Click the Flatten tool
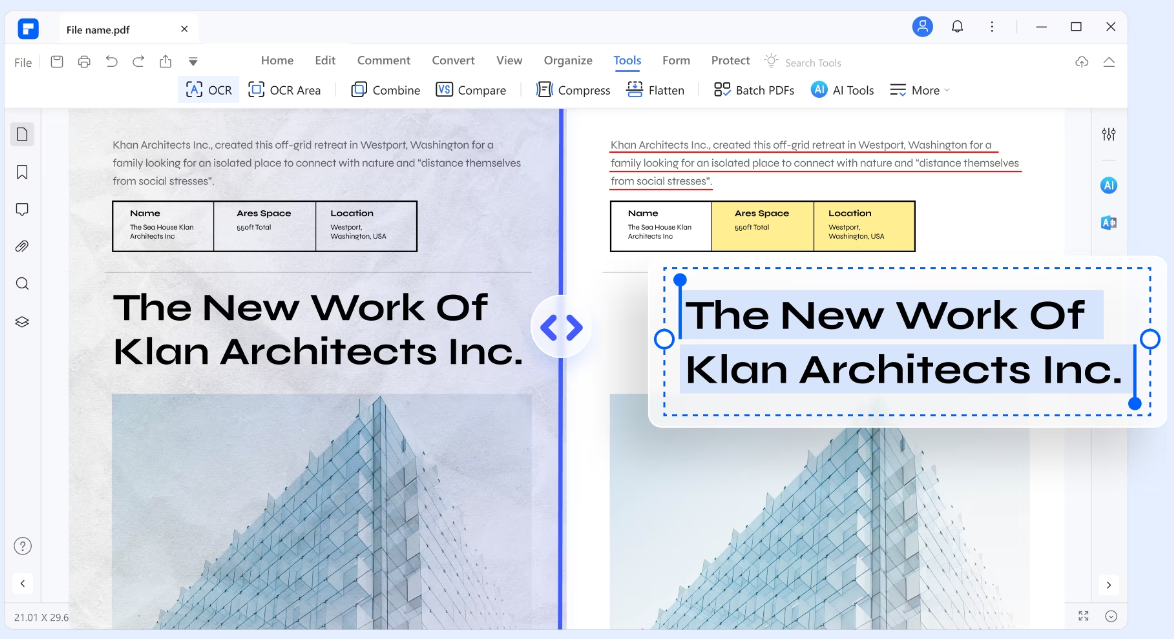Viewport: 1174px width, 639px height. (x=655, y=90)
